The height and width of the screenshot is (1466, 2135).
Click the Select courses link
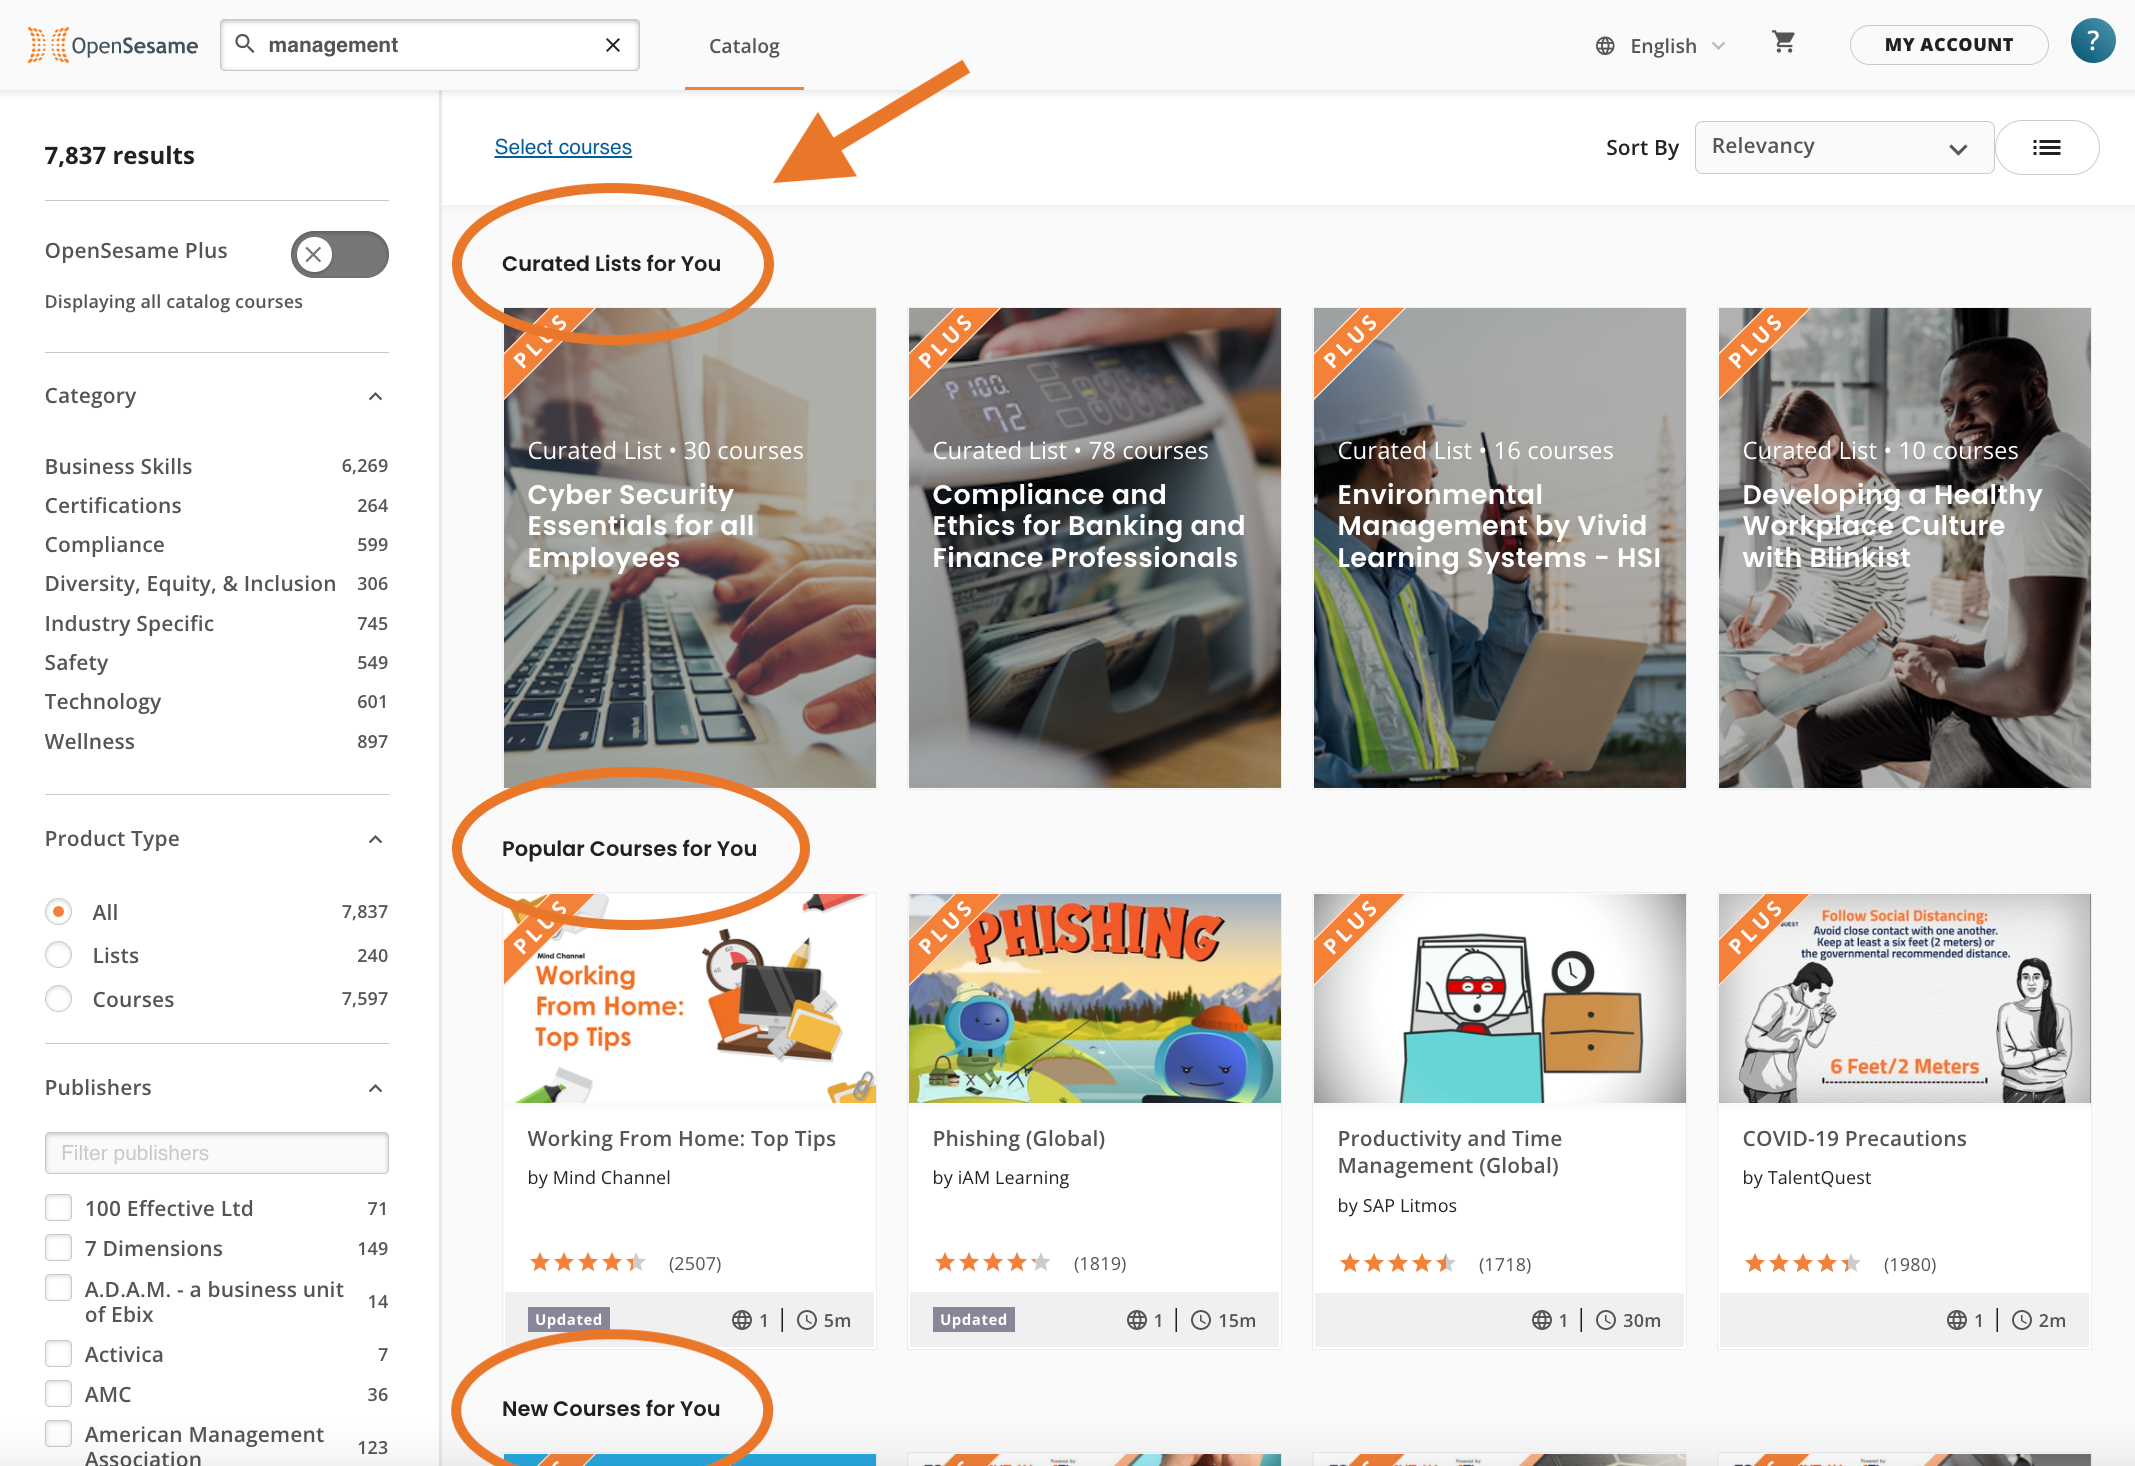(x=563, y=147)
